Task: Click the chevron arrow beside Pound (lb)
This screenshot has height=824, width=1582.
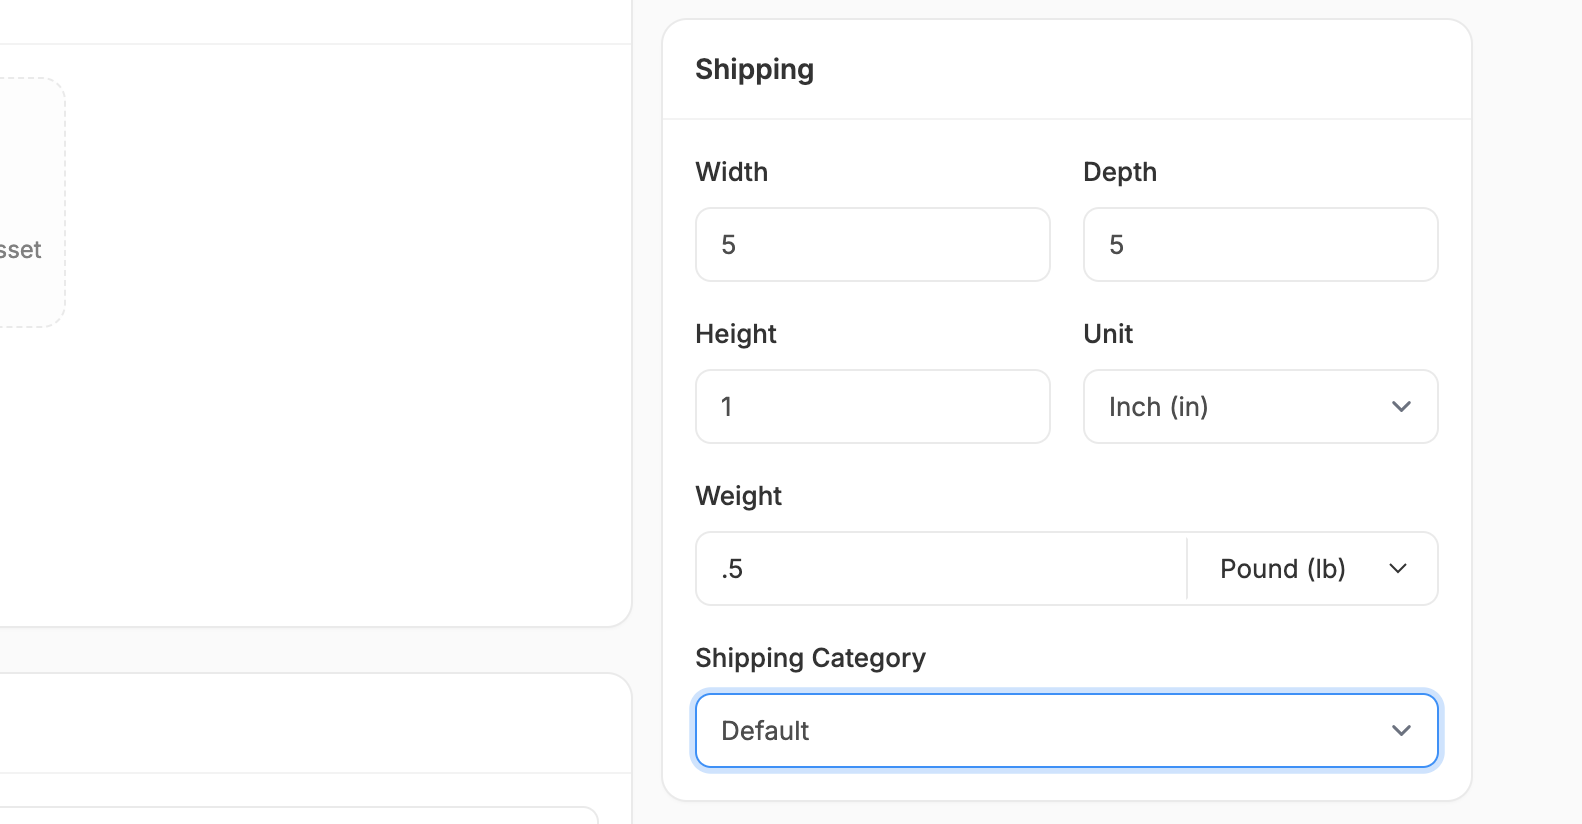Action: [x=1398, y=569]
